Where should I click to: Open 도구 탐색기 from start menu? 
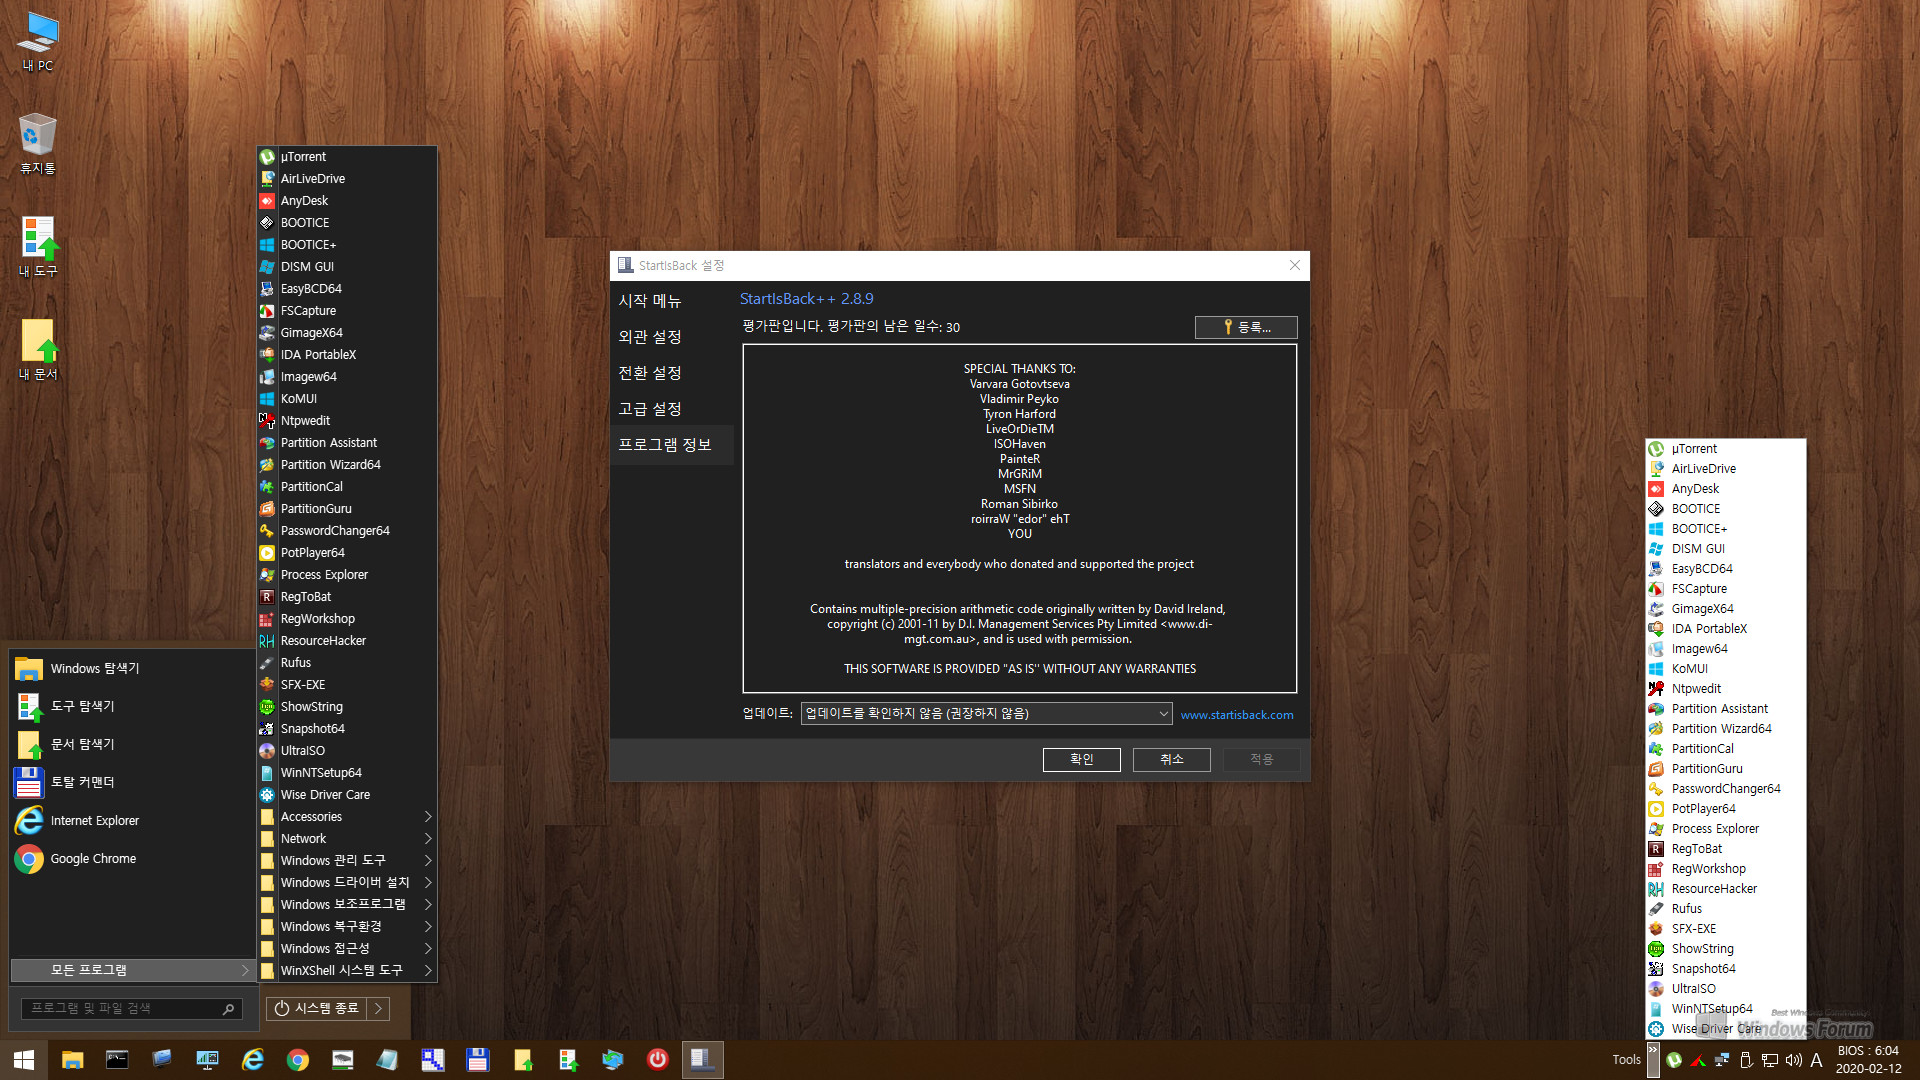pyautogui.click(x=132, y=707)
